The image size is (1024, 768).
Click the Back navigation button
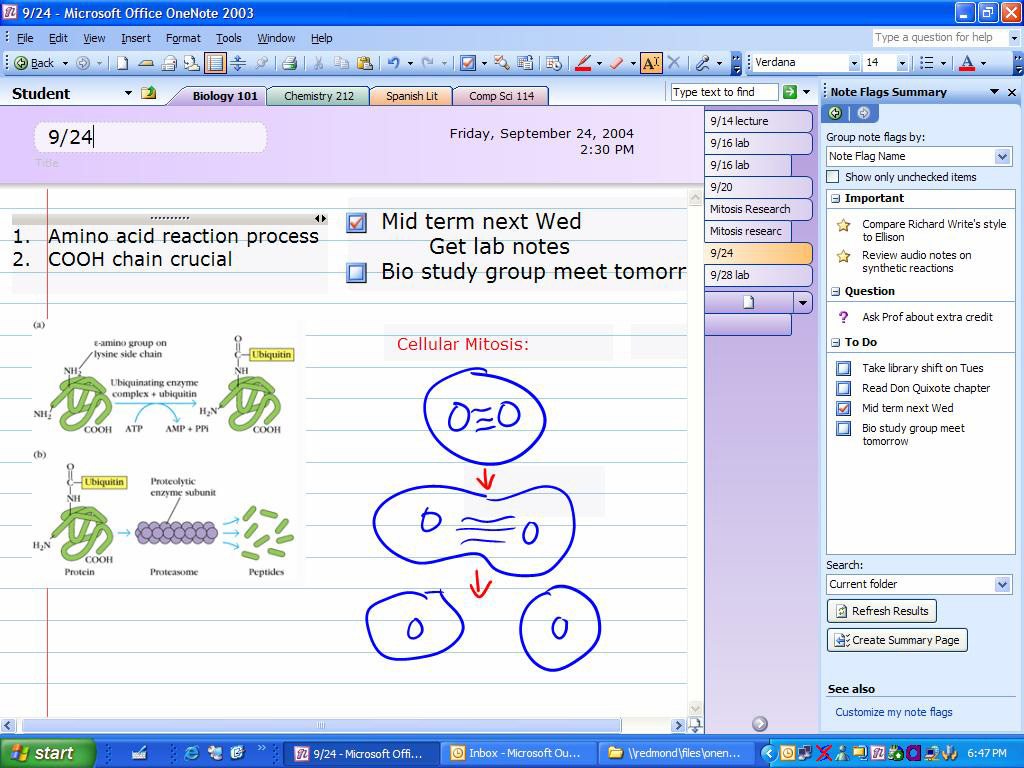[x=34, y=63]
